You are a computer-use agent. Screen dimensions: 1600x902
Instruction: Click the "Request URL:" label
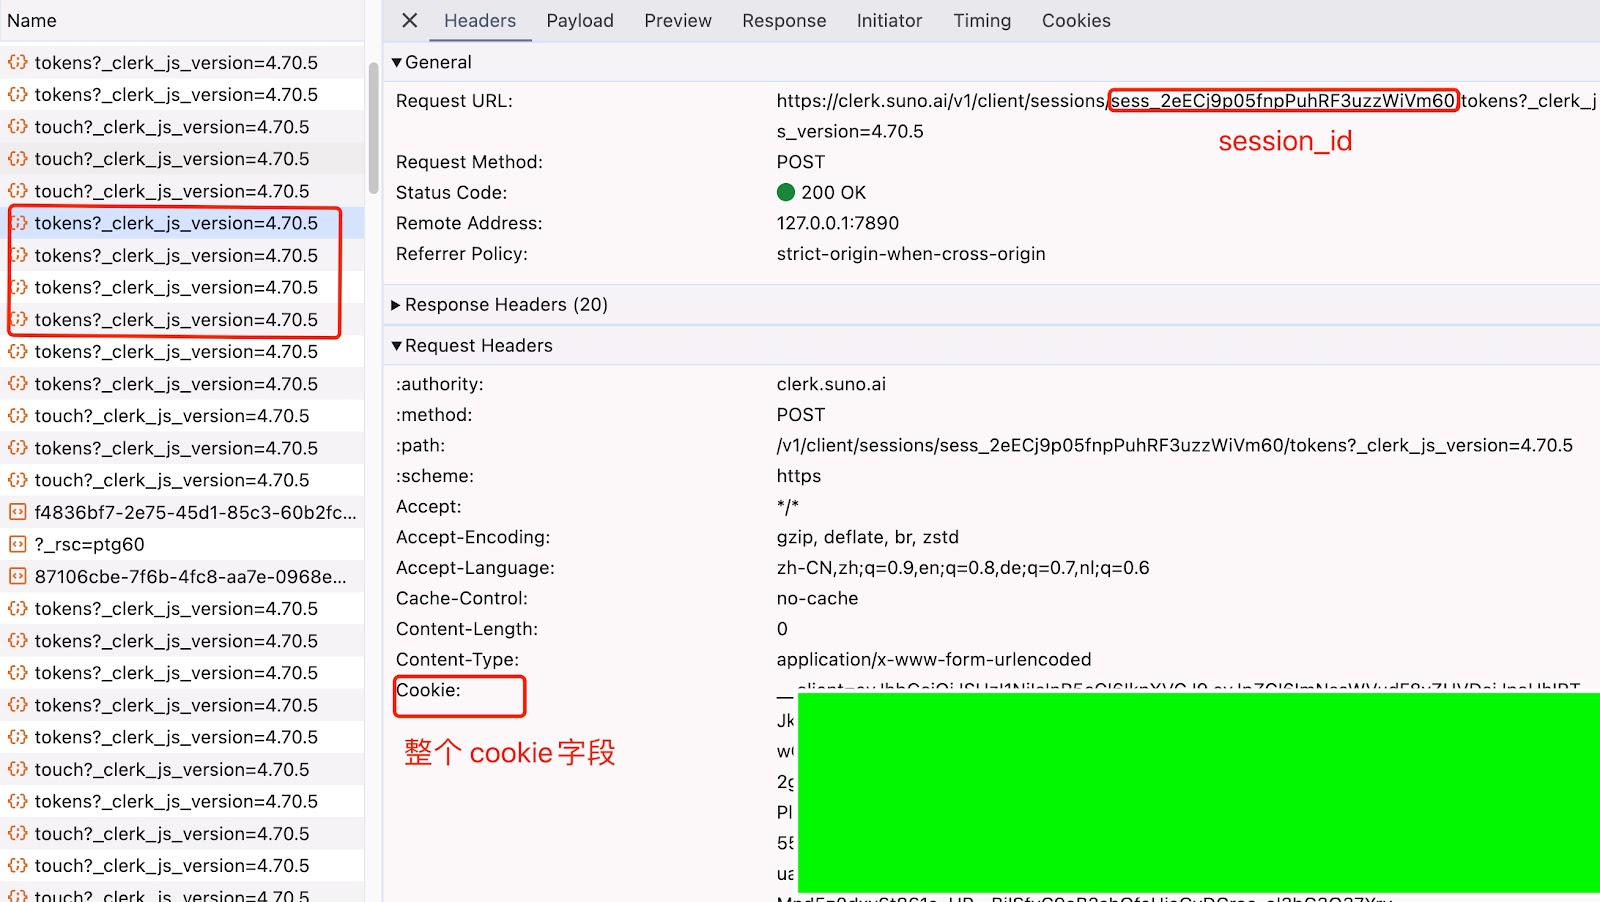tap(454, 101)
